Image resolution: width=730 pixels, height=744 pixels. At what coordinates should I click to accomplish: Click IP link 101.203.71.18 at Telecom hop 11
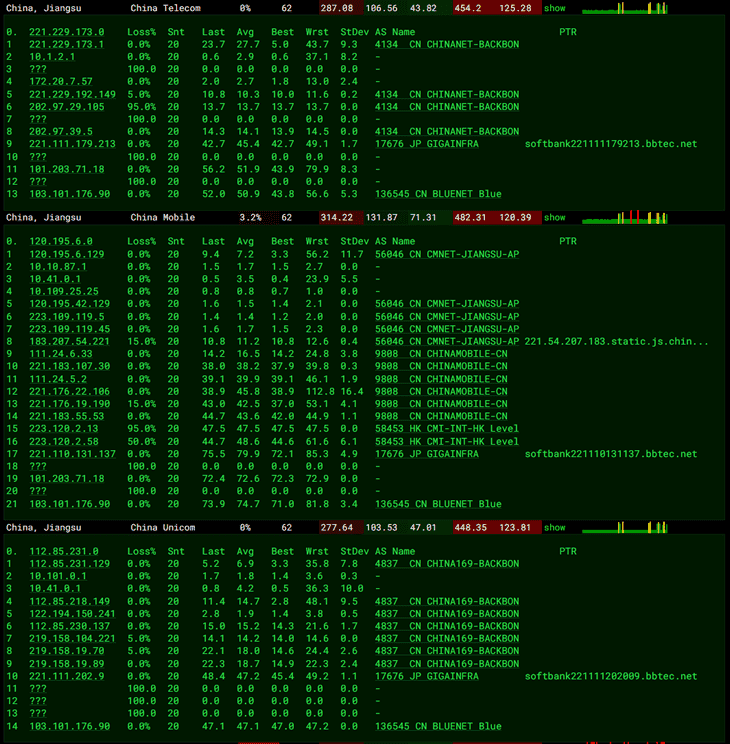[66, 169]
